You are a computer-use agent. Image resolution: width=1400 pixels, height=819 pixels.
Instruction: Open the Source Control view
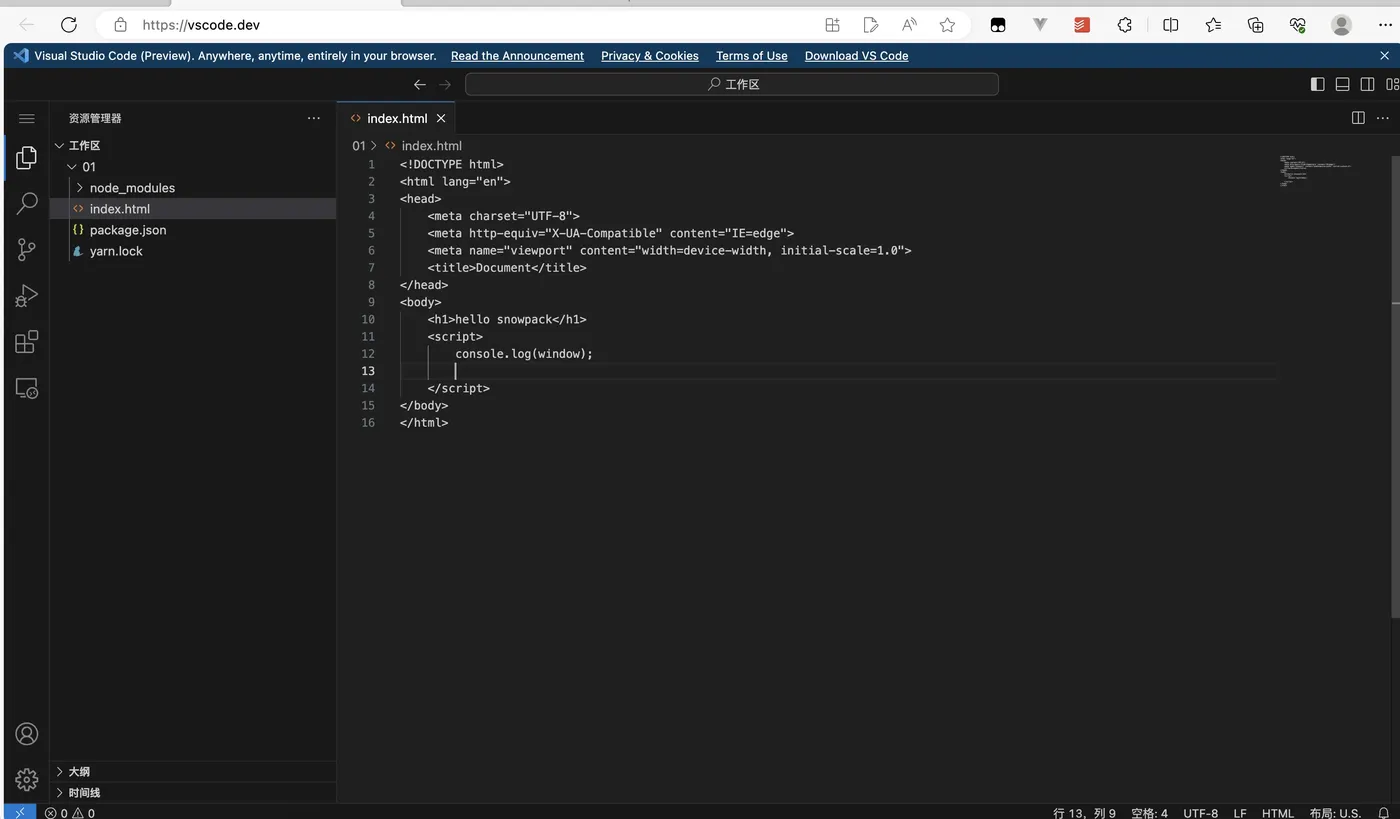(x=27, y=250)
